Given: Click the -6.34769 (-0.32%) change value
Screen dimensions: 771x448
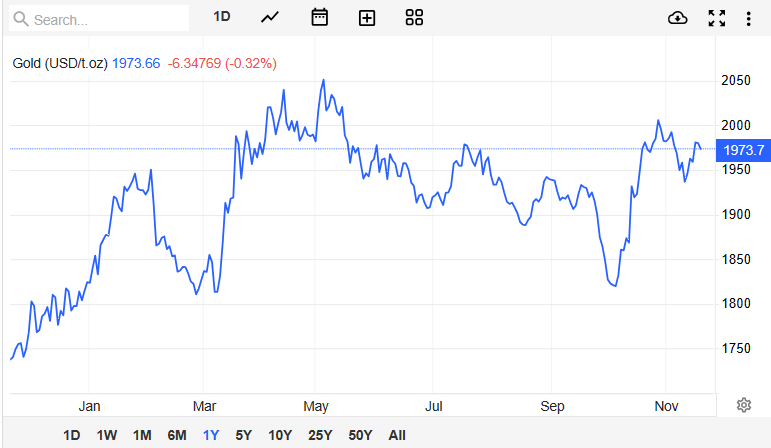Looking at the screenshot, I should click(222, 63).
